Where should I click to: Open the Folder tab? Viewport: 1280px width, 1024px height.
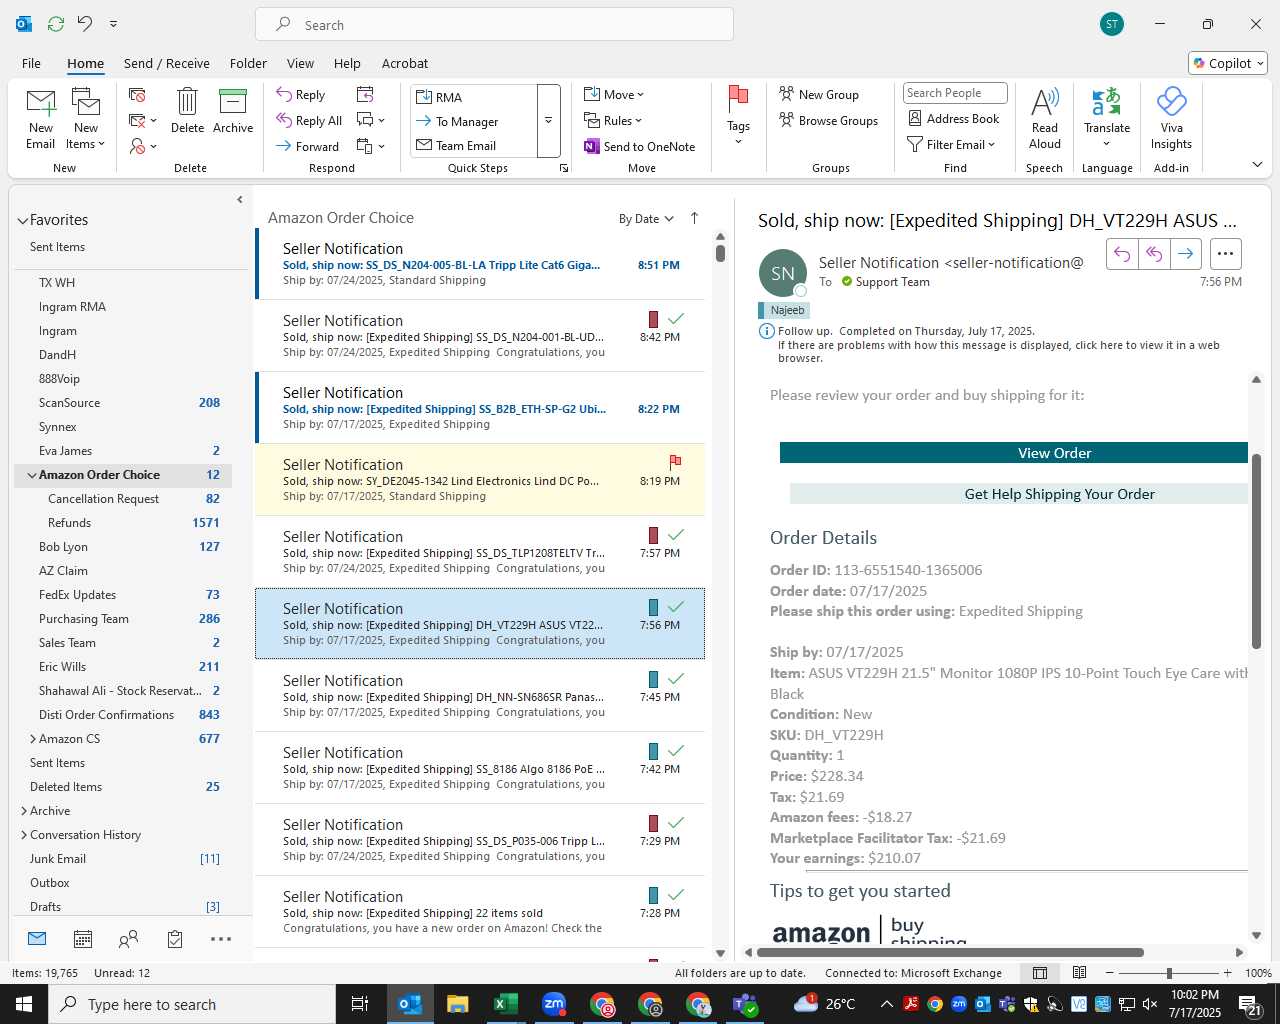[248, 63]
